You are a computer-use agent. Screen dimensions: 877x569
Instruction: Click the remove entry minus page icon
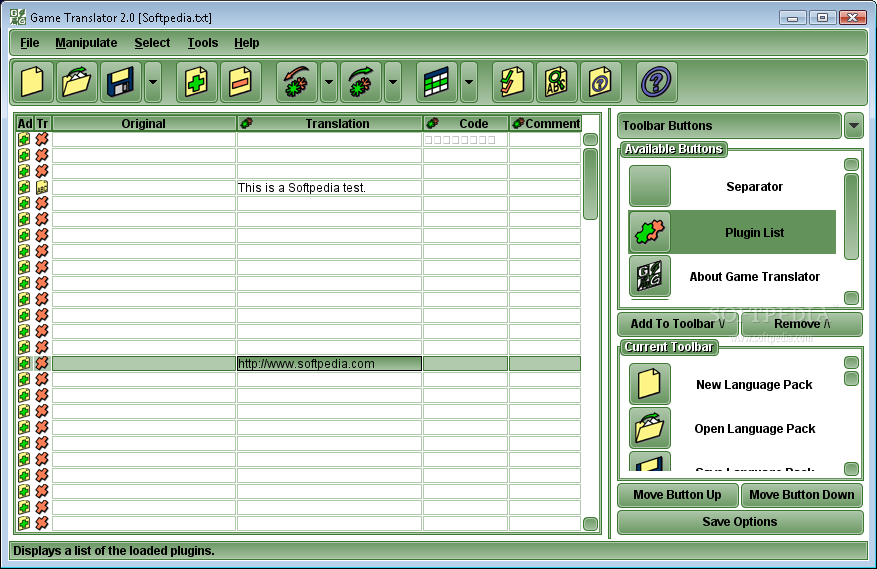[x=241, y=82]
